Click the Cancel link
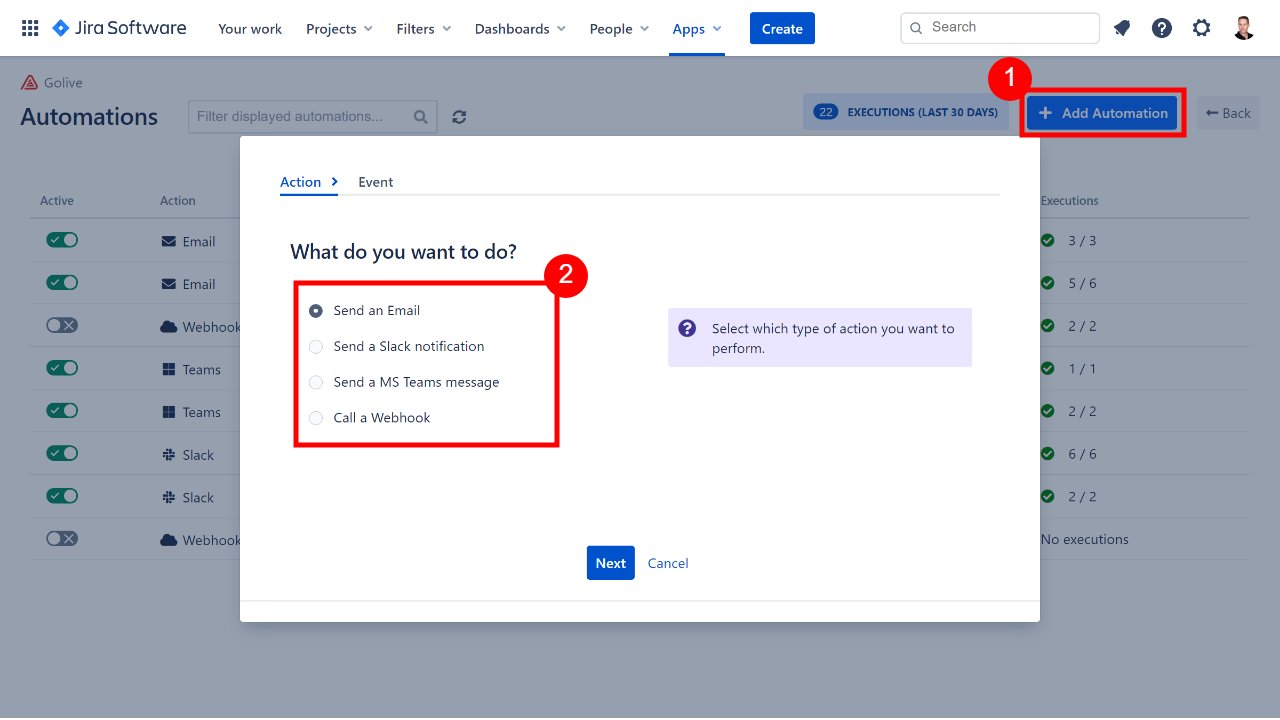Screen dimensions: 1280x720 click(x=668, y=563)
